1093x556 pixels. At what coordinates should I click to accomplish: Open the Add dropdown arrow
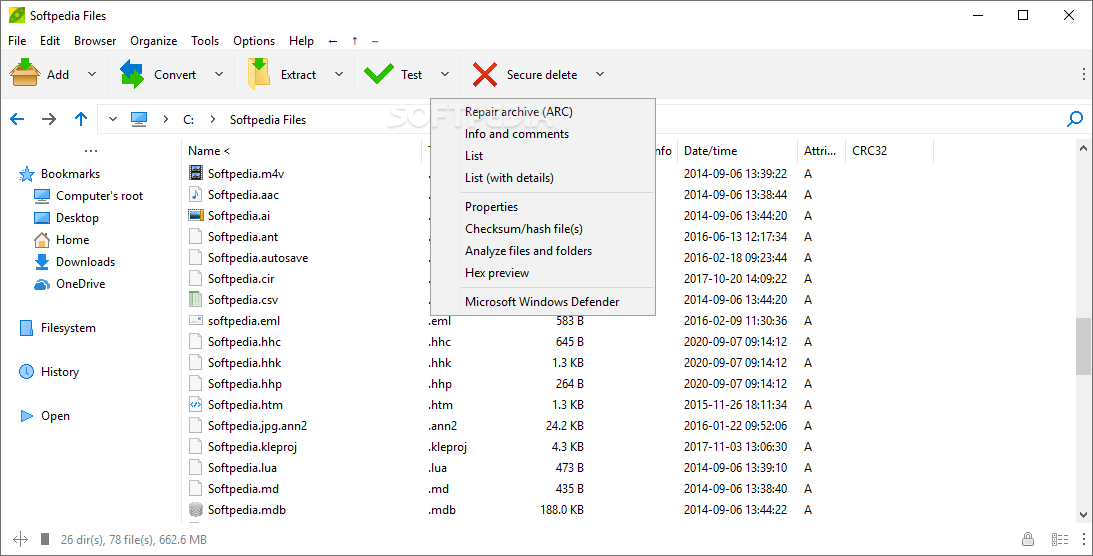92,74
